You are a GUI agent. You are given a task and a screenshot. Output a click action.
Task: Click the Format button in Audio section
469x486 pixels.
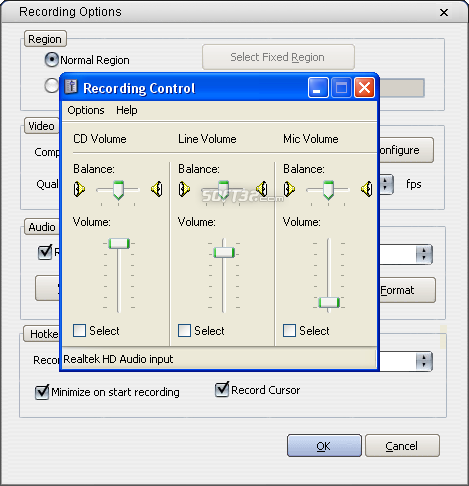(407, 290)
